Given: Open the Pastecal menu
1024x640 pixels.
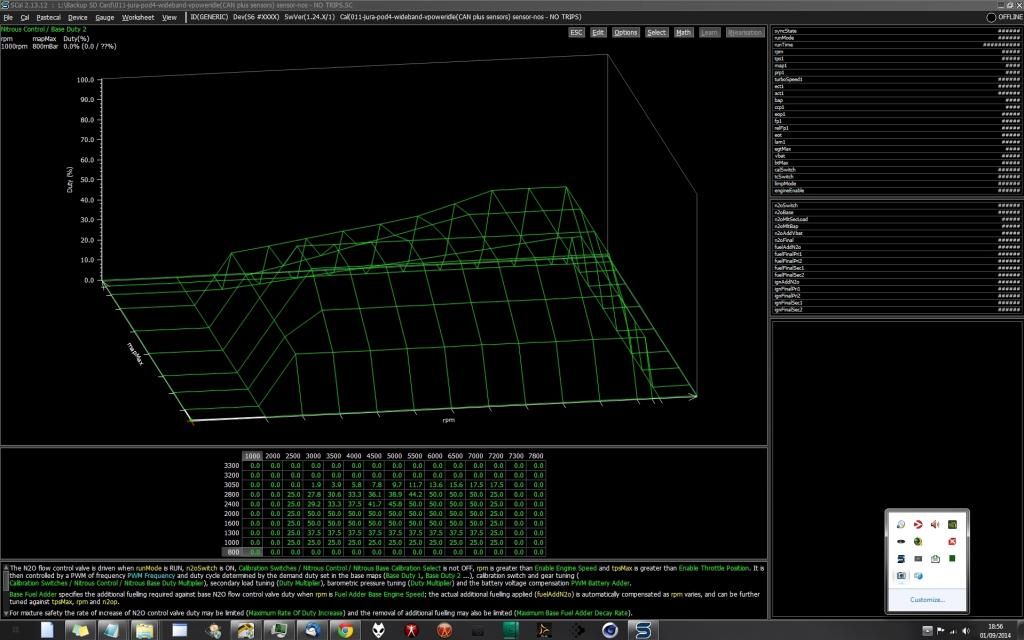Looking at the screenshot, I should pyautogui.click(x=48, y=17).
